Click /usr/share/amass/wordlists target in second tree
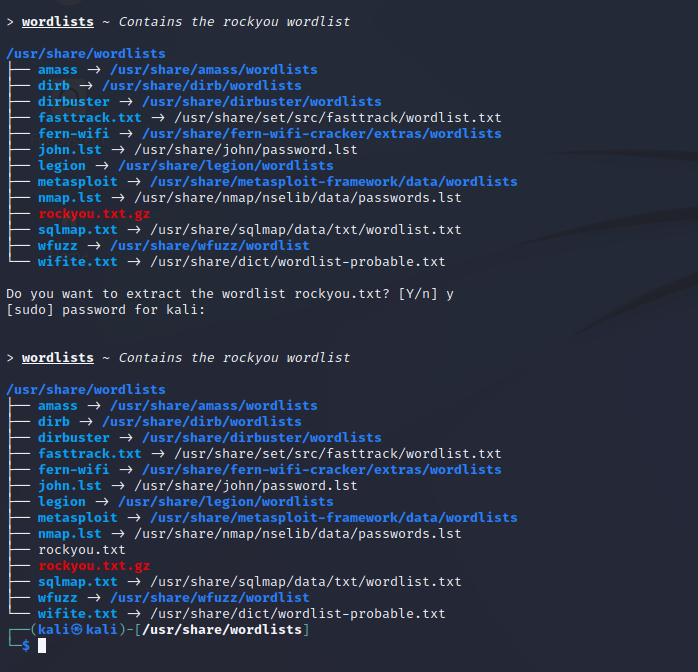Screen dimensions: 698x672 (214, 406)
